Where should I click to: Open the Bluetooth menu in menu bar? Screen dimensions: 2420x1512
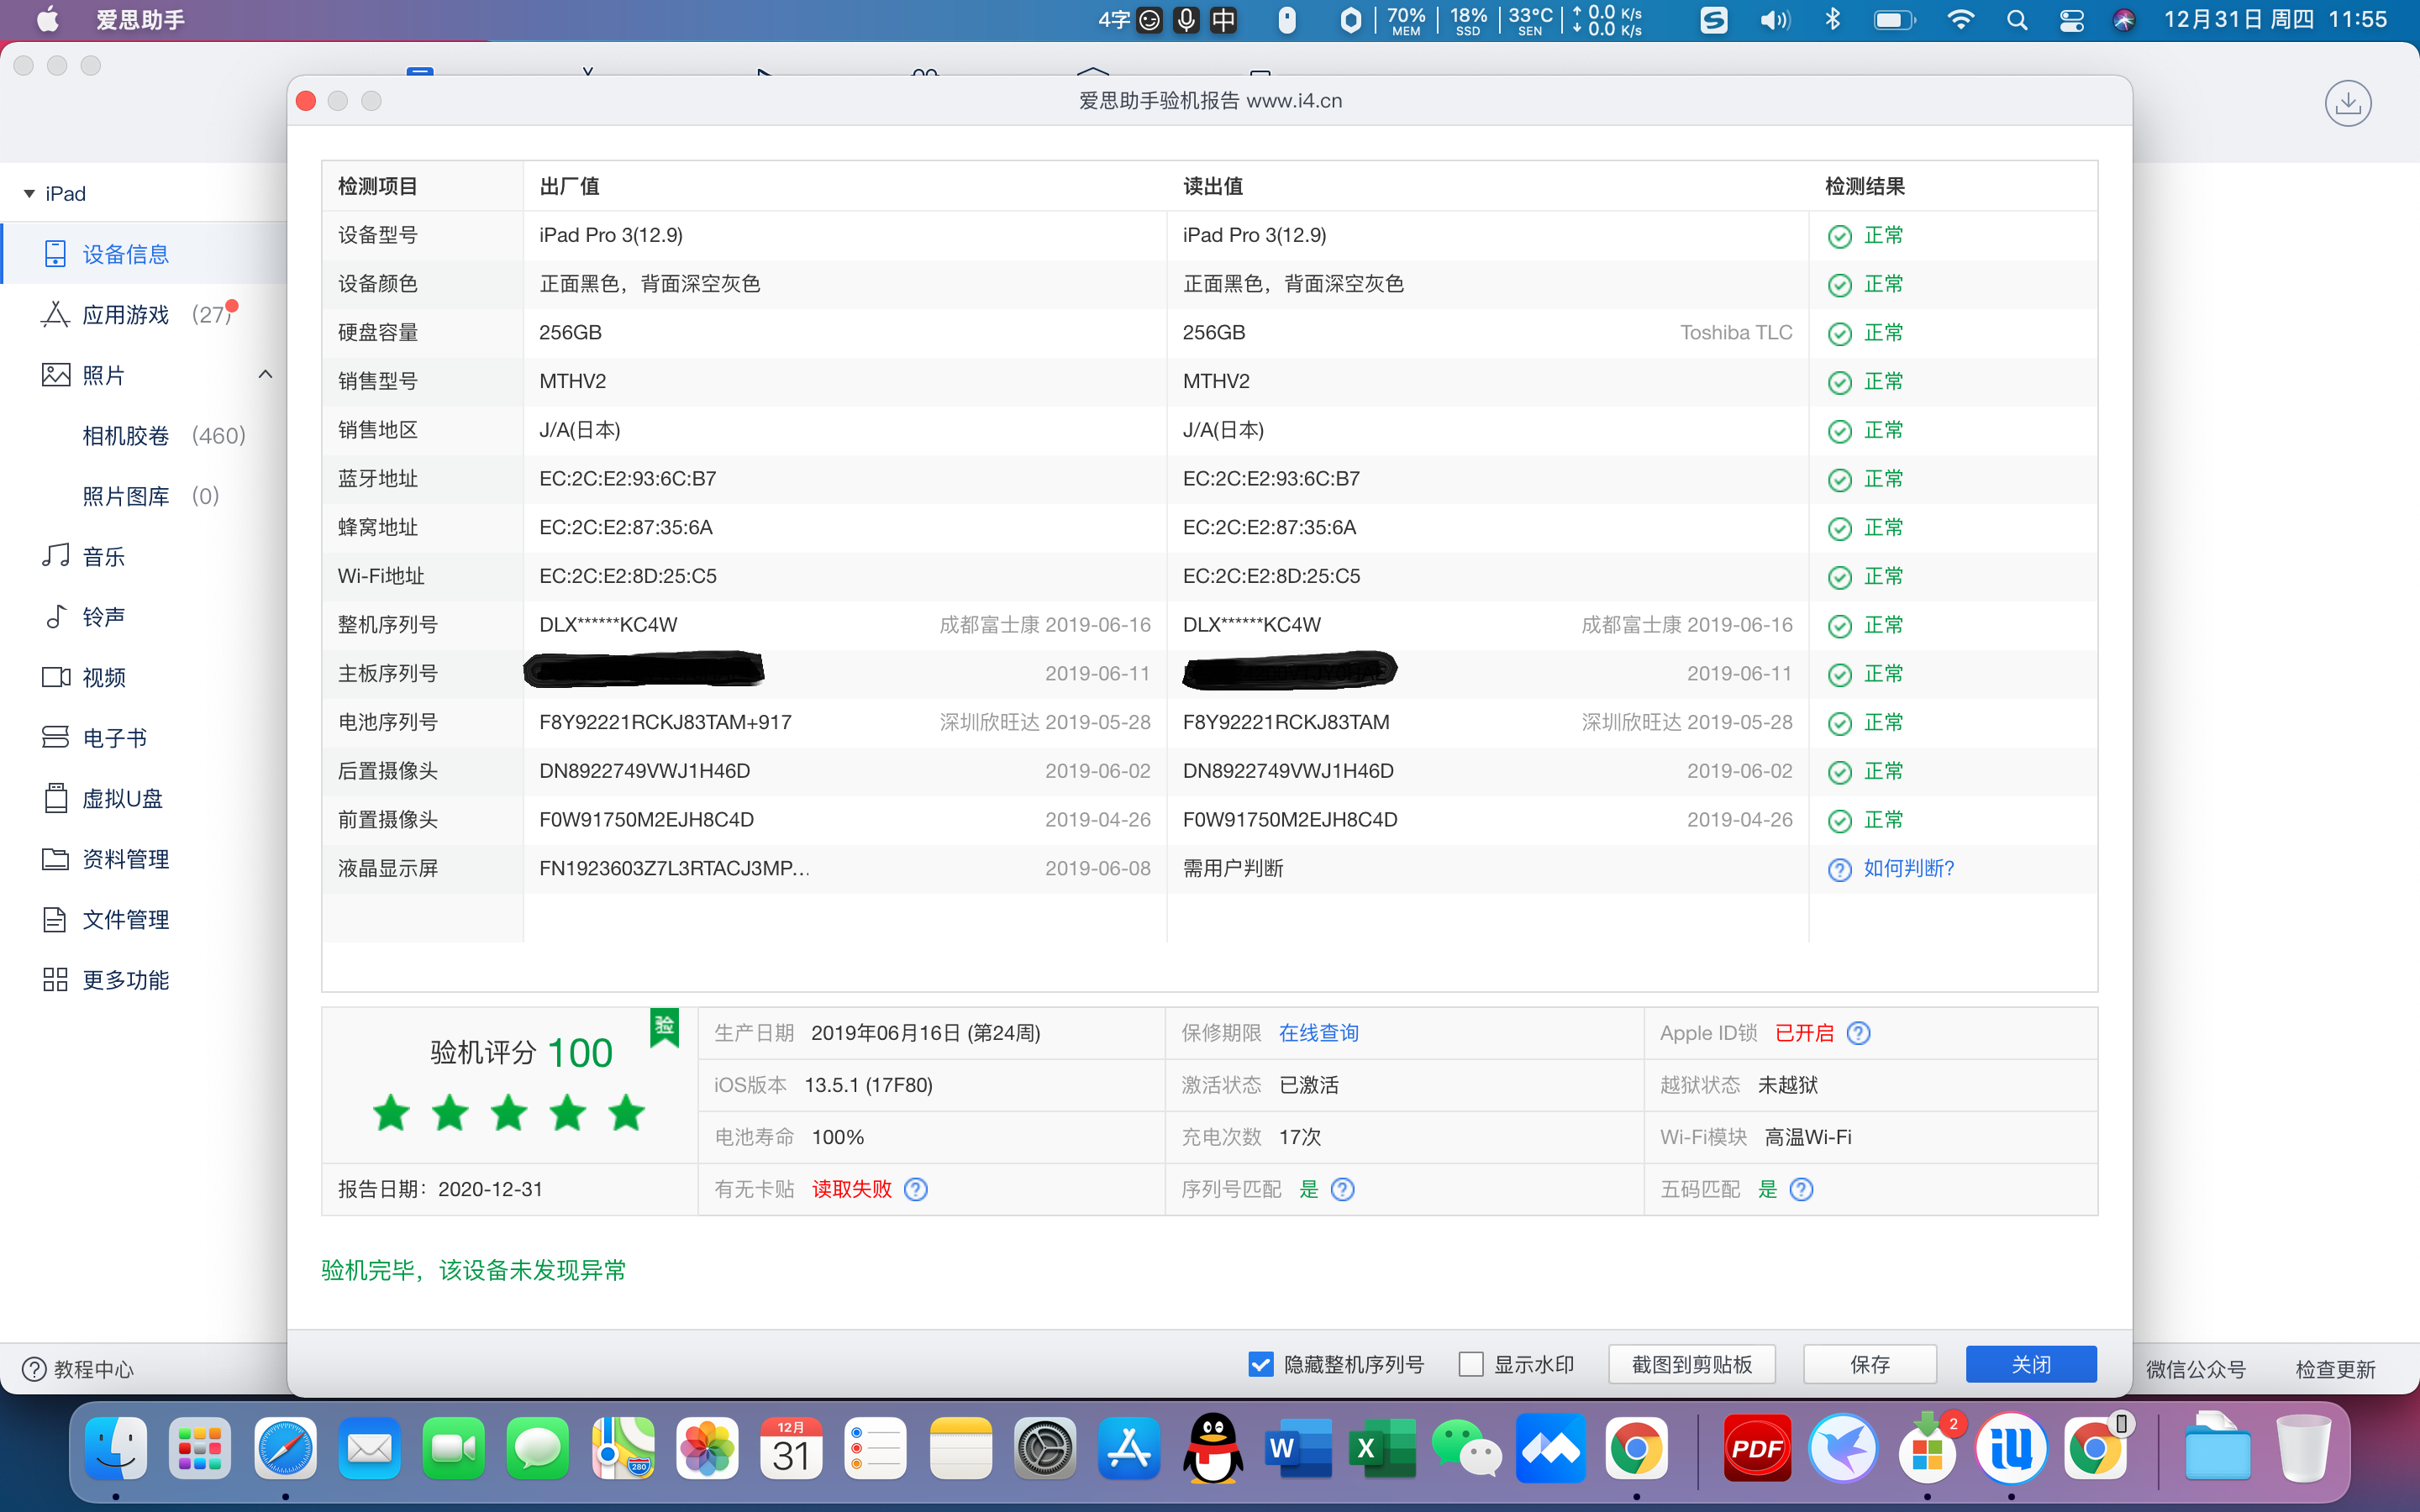1833,20
